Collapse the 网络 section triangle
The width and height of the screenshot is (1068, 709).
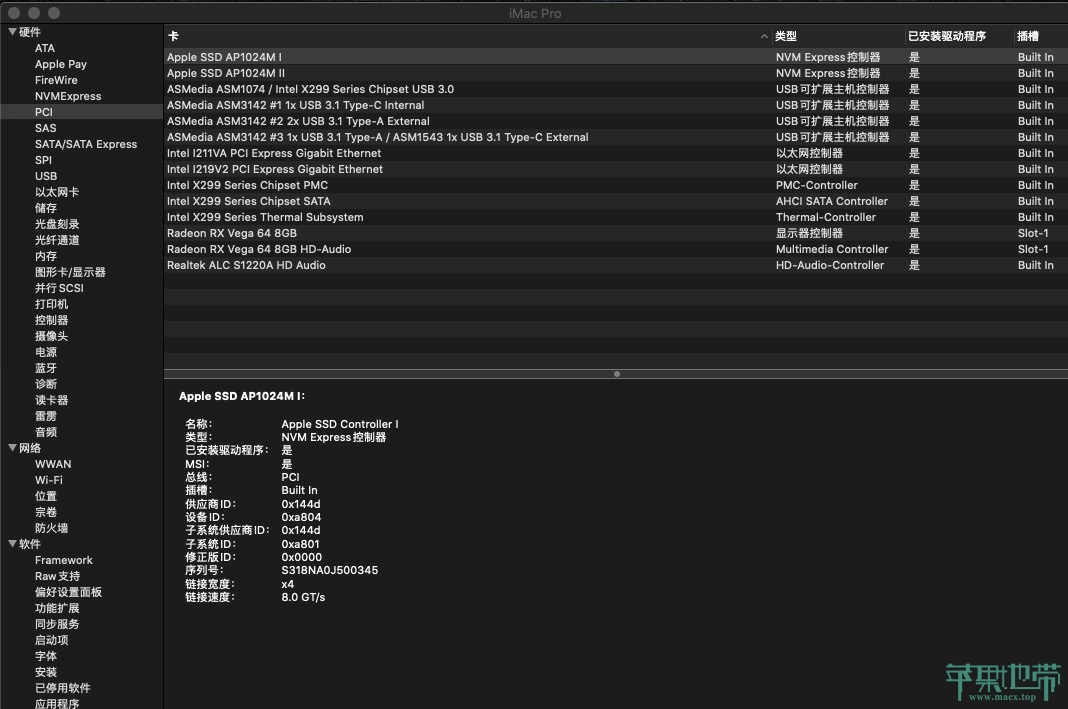tap(12, 448)
